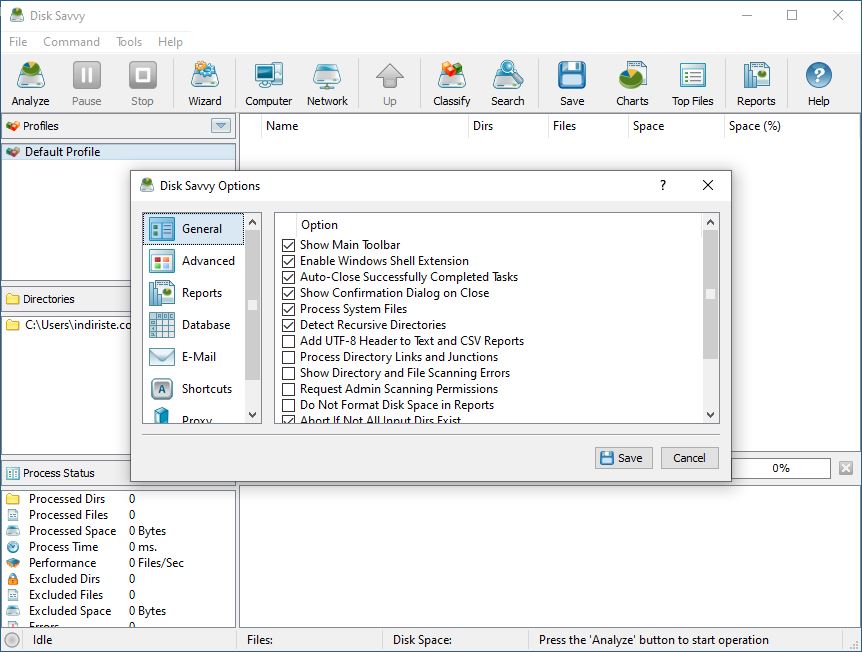Sort results by Files column

click(588, 126)
